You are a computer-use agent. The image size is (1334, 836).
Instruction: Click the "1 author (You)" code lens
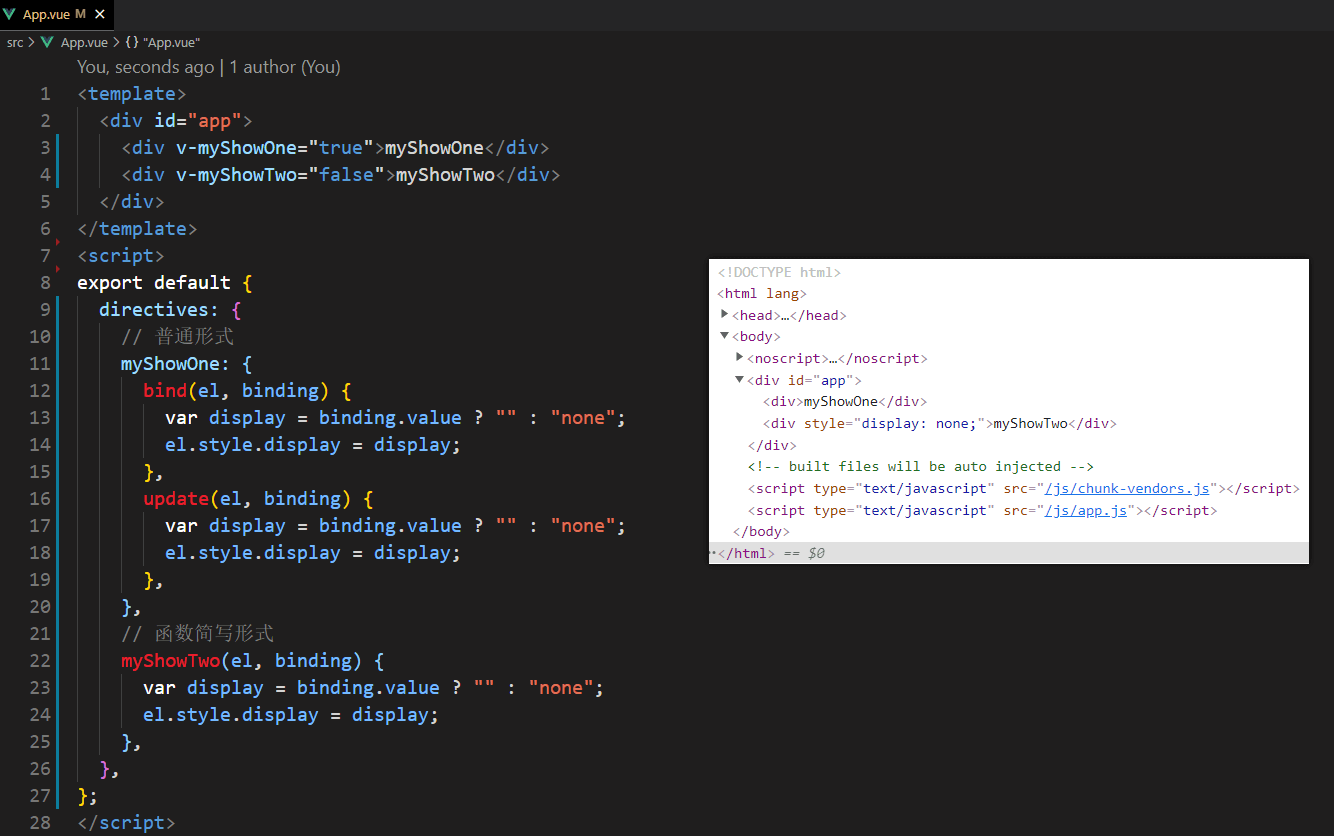[x=285, y=67]
